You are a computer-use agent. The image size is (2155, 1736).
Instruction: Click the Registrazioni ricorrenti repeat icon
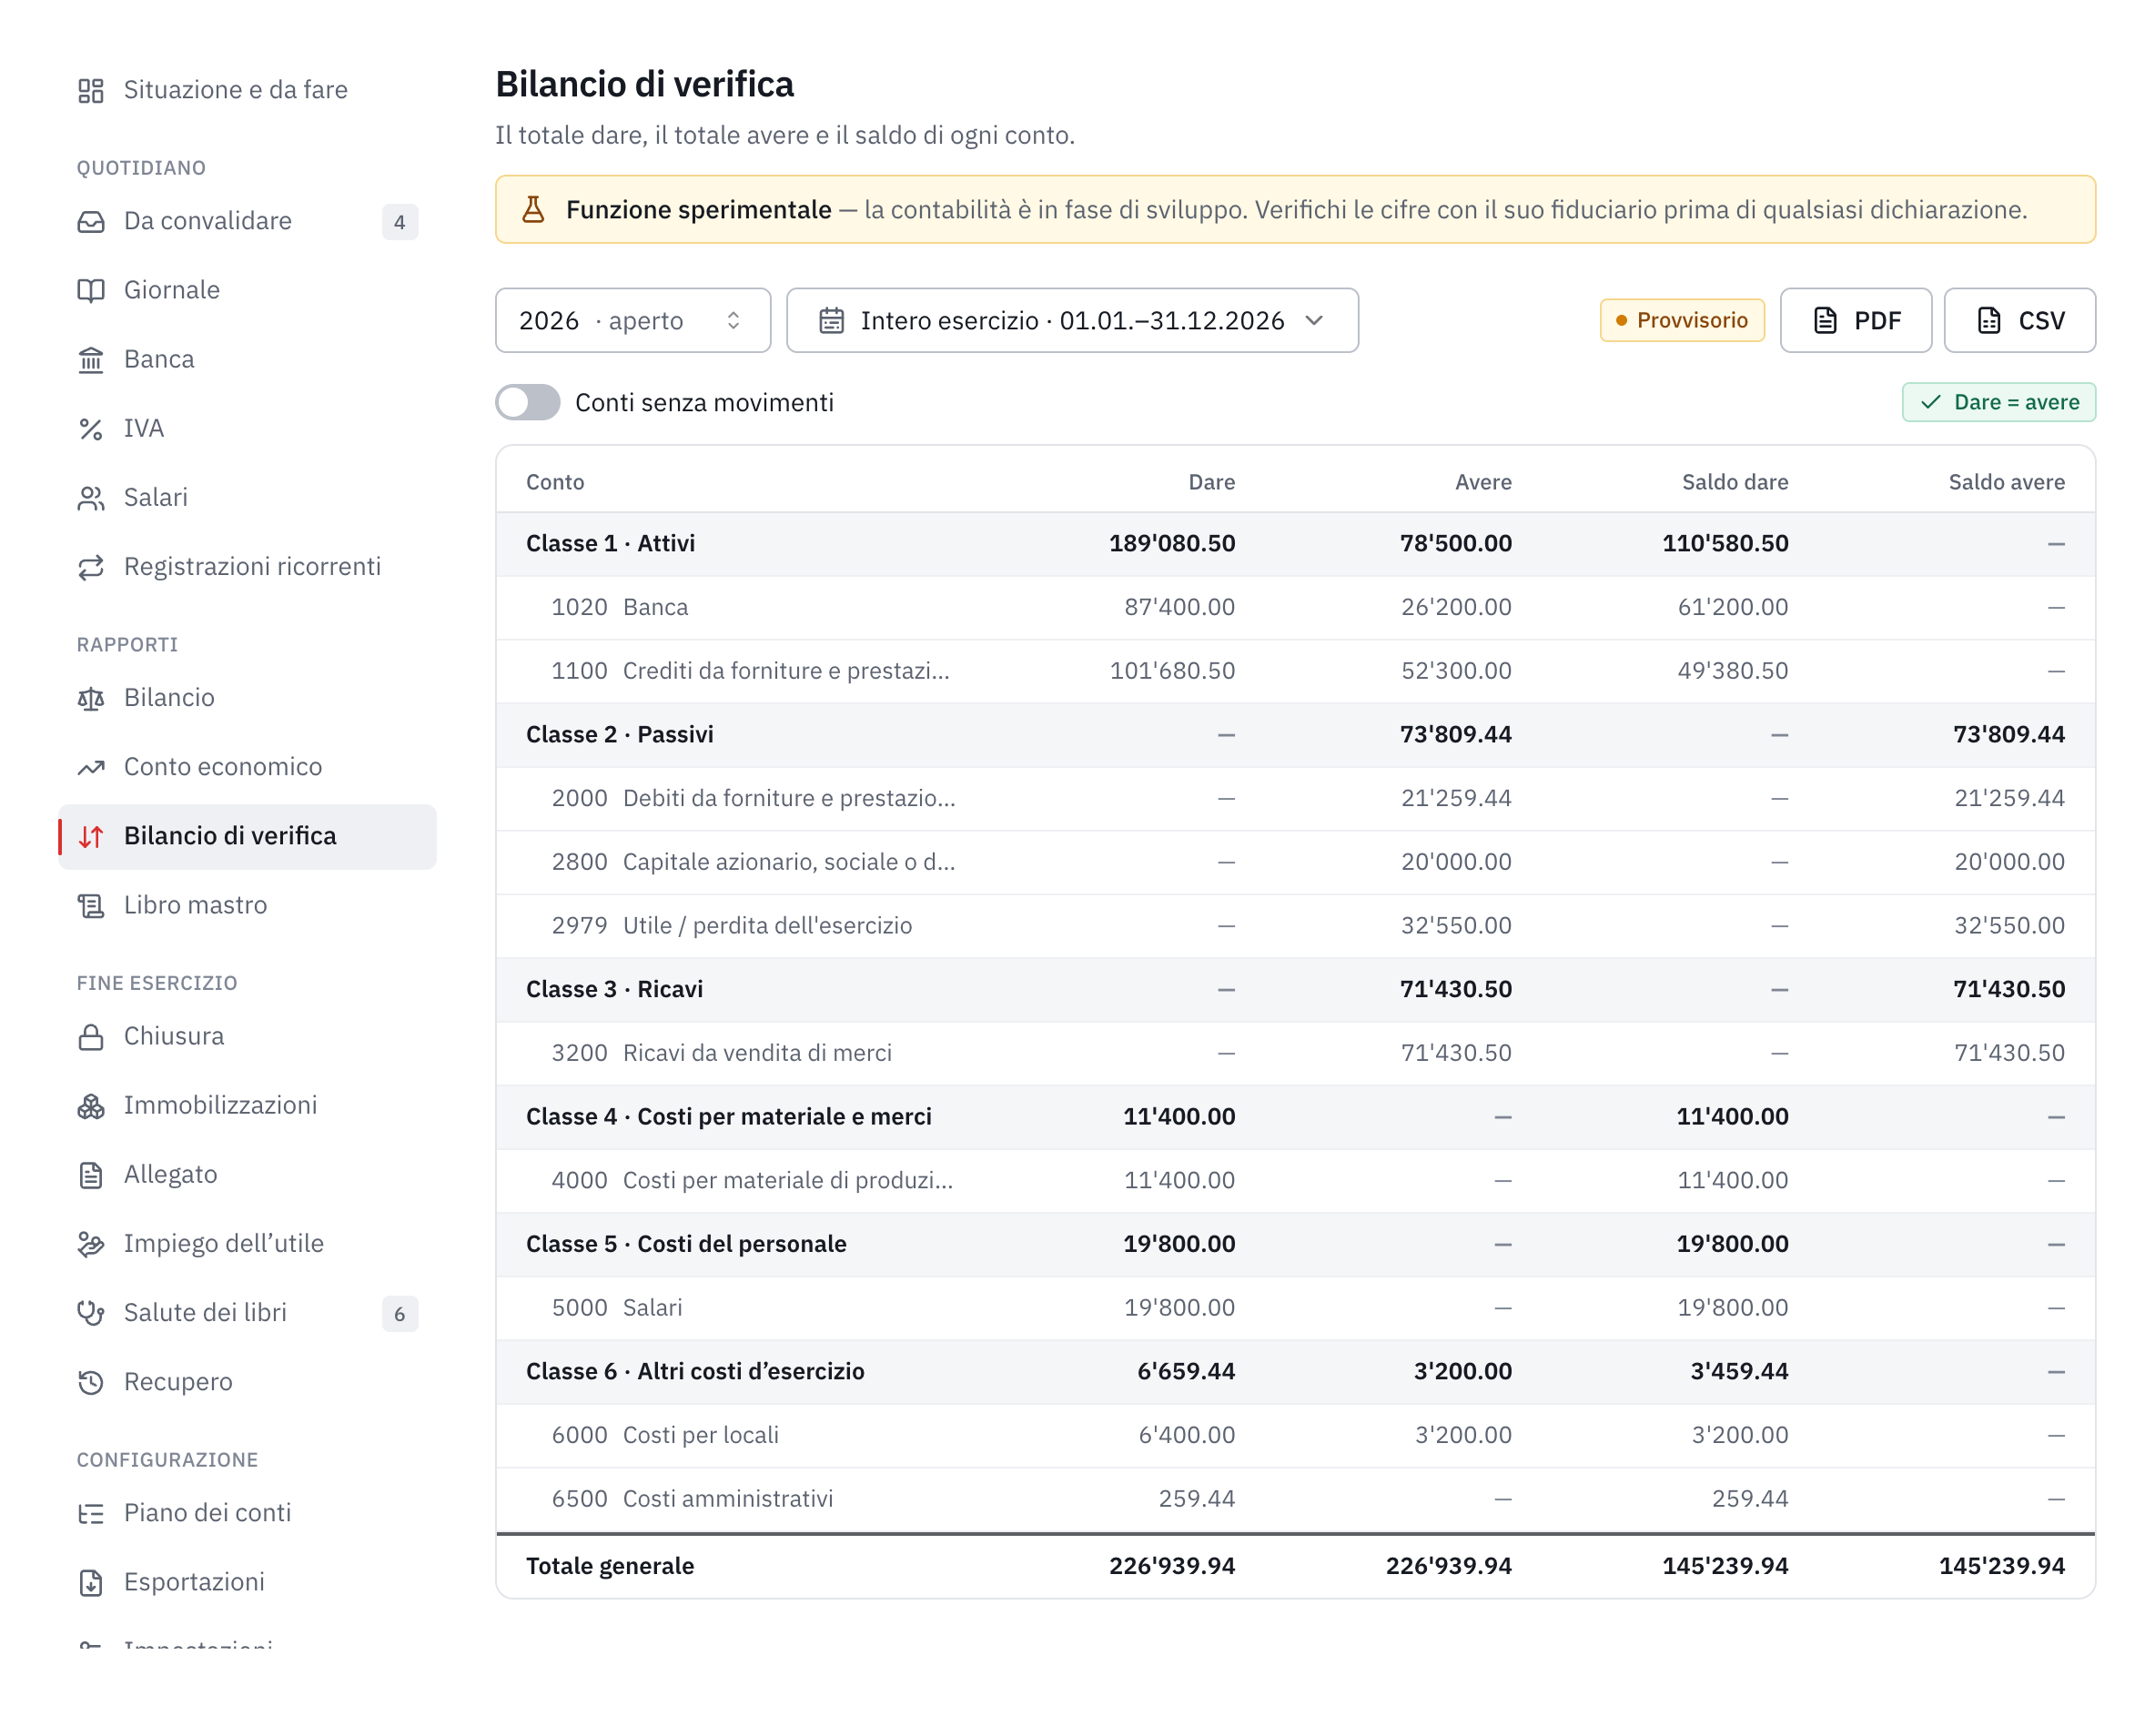coord(91,566)
